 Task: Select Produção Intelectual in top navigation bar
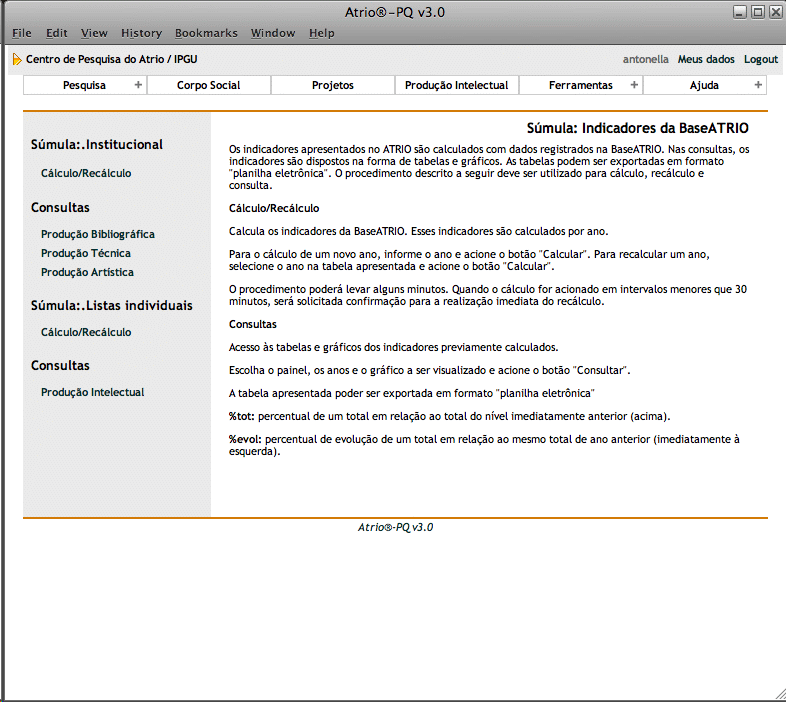456,85
